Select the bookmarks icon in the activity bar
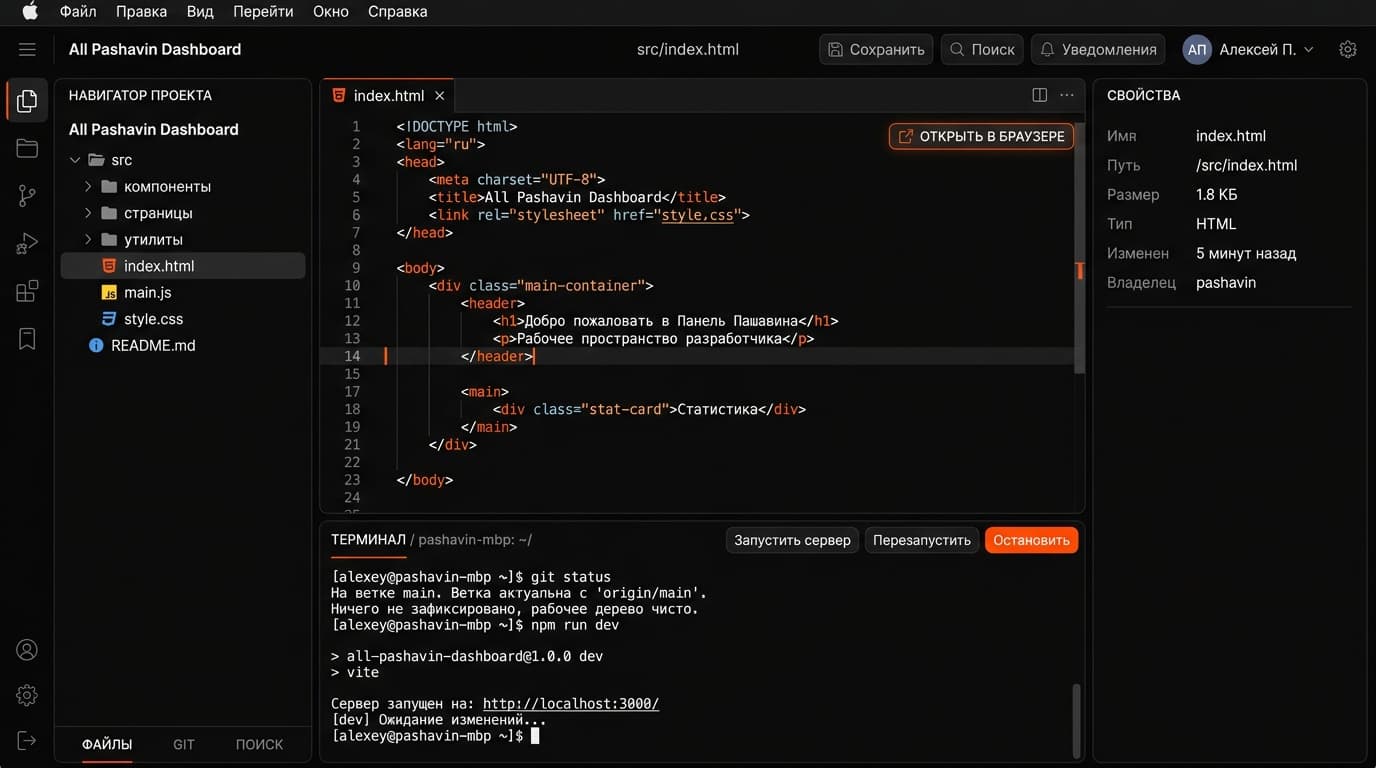The width and height of the screenshot is (1376, 768). tap(26, 338)
